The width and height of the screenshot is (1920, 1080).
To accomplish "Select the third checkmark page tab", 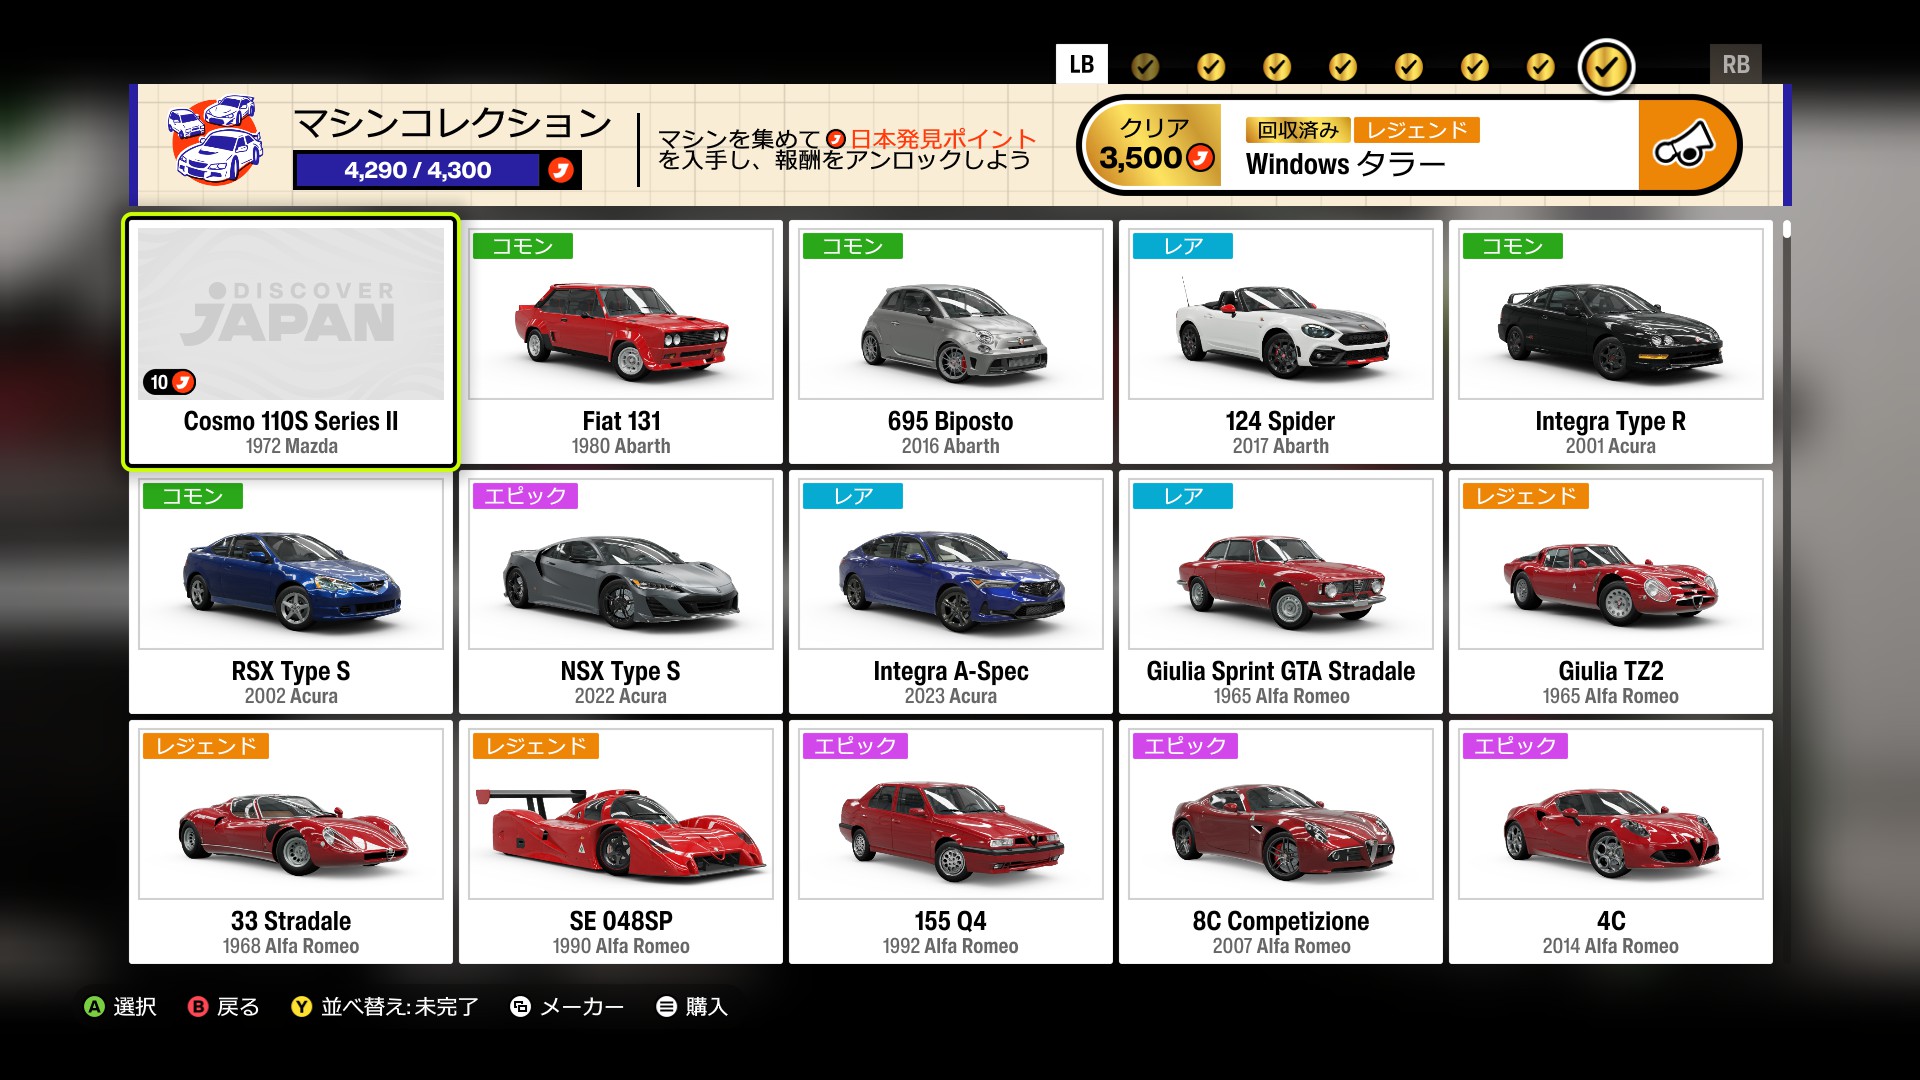I will pyautogui.click(x=1277, y=67).
